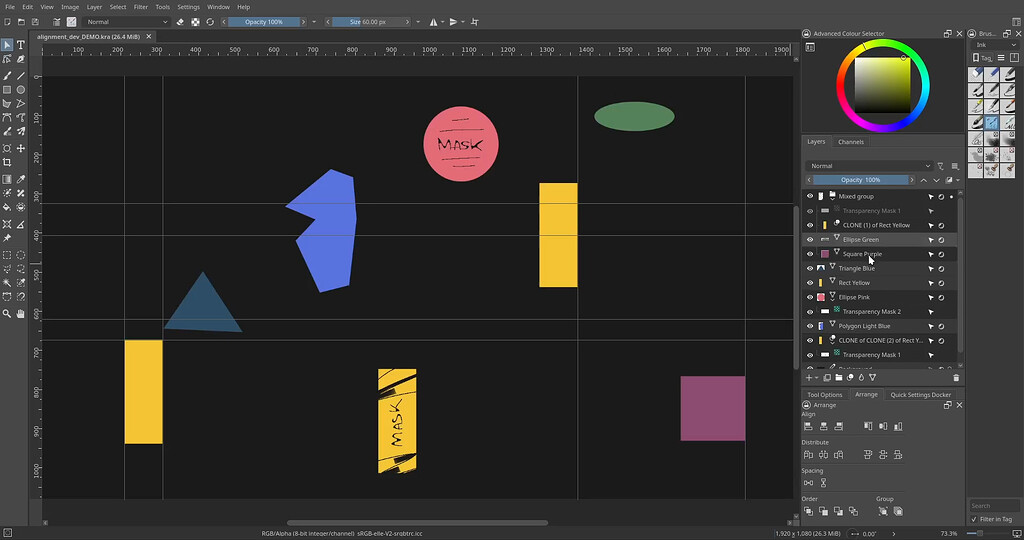Open the Filter menu
This screenshot has height=540, width=1024.
[x=140, y=7]
